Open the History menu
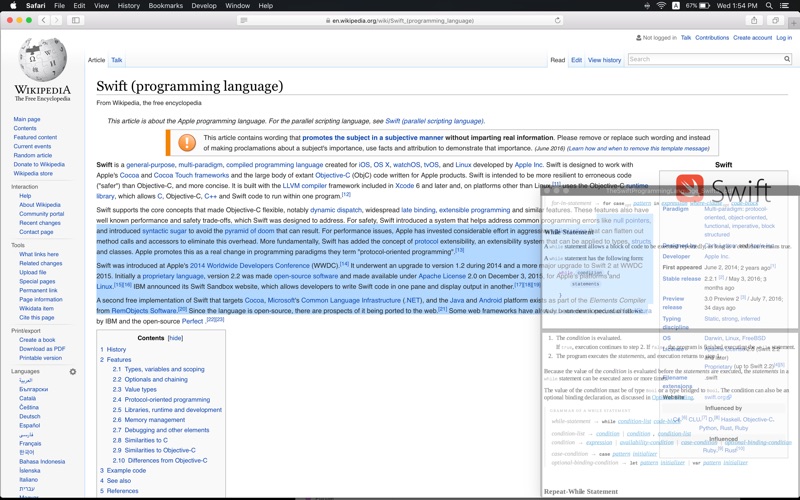800x500 pixels. tap(129, 6)
